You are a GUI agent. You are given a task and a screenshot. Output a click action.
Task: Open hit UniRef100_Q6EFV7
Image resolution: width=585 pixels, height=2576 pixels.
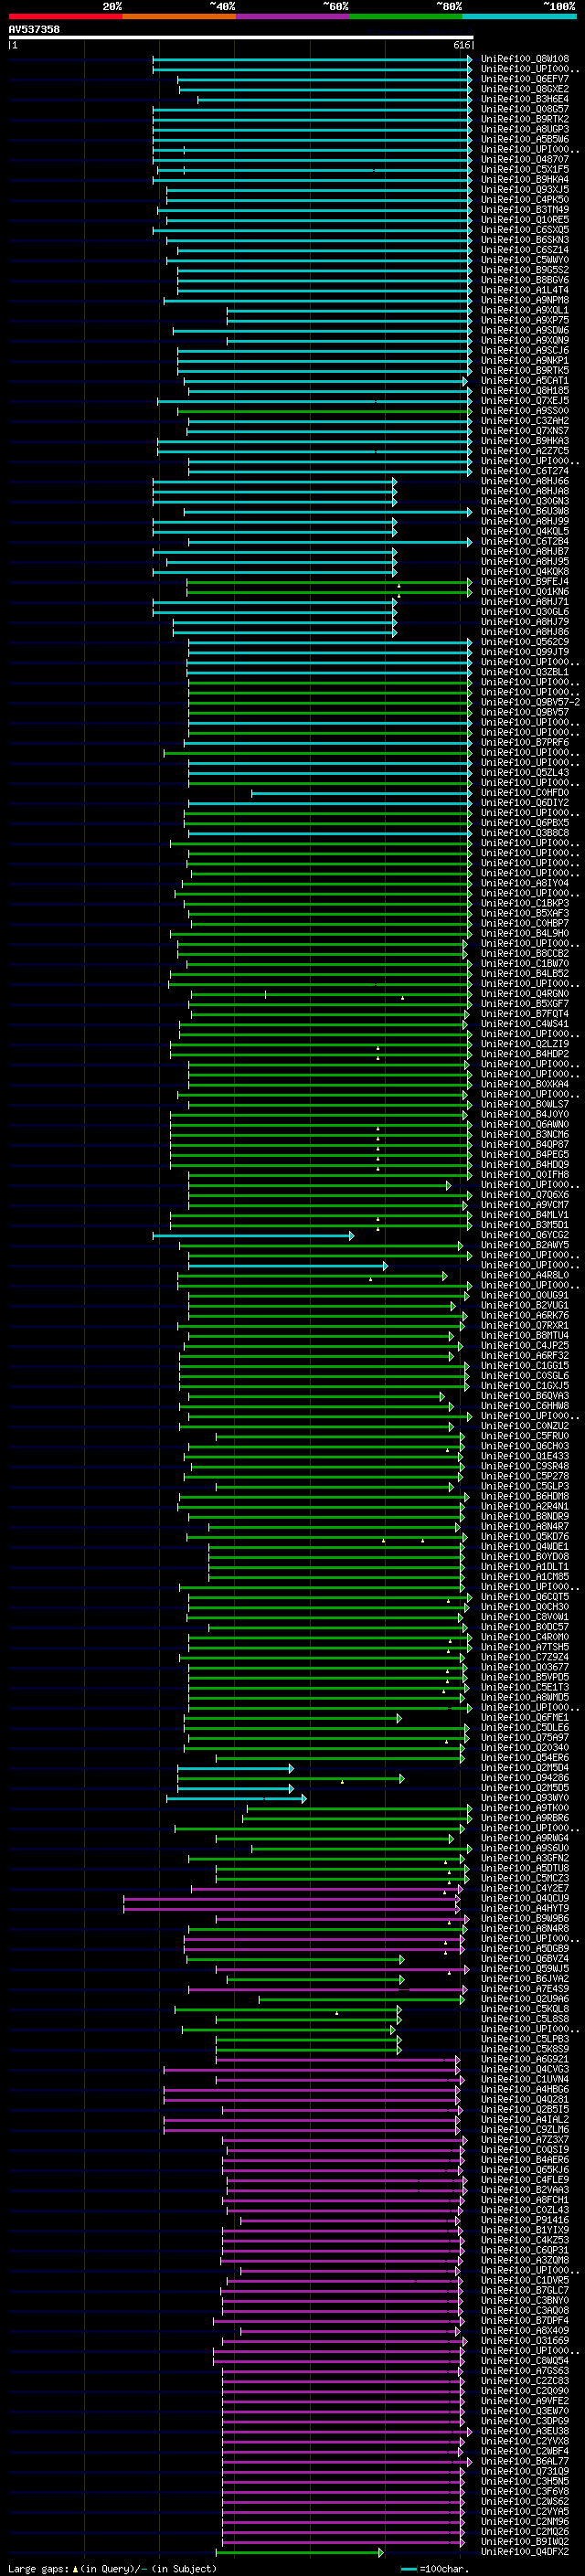coord(524,79)
